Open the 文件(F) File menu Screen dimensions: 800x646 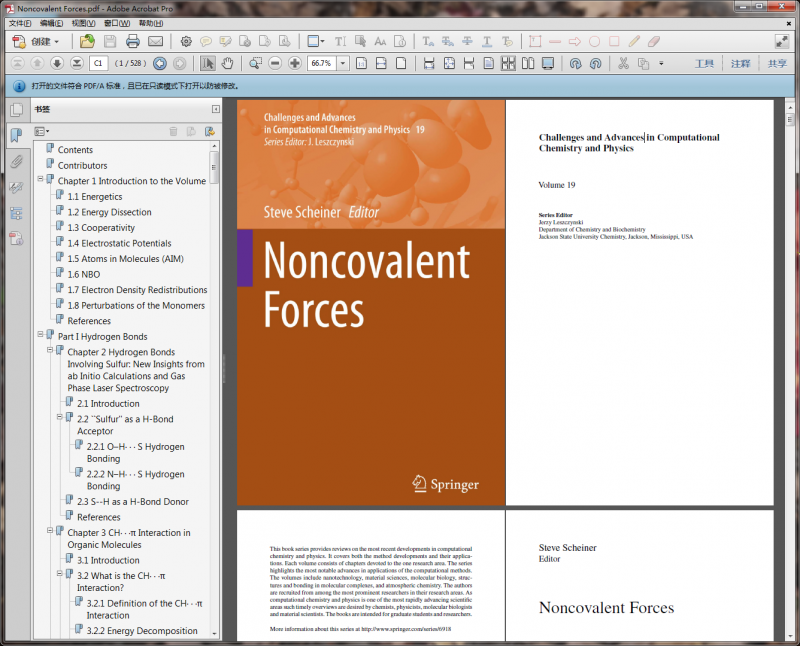[20, 23]
